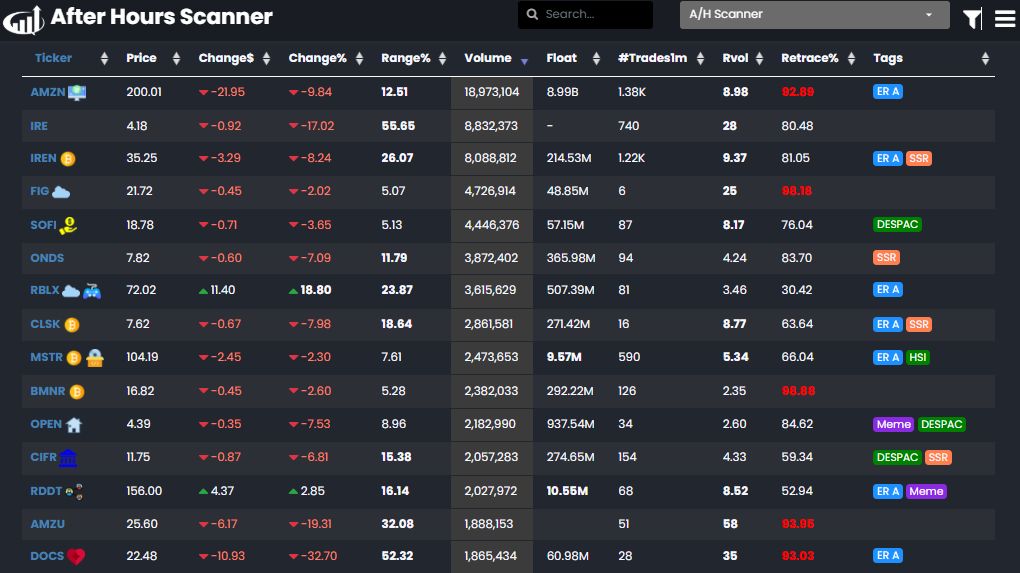
Task: Sort by the Range% column
Action: 442,59
